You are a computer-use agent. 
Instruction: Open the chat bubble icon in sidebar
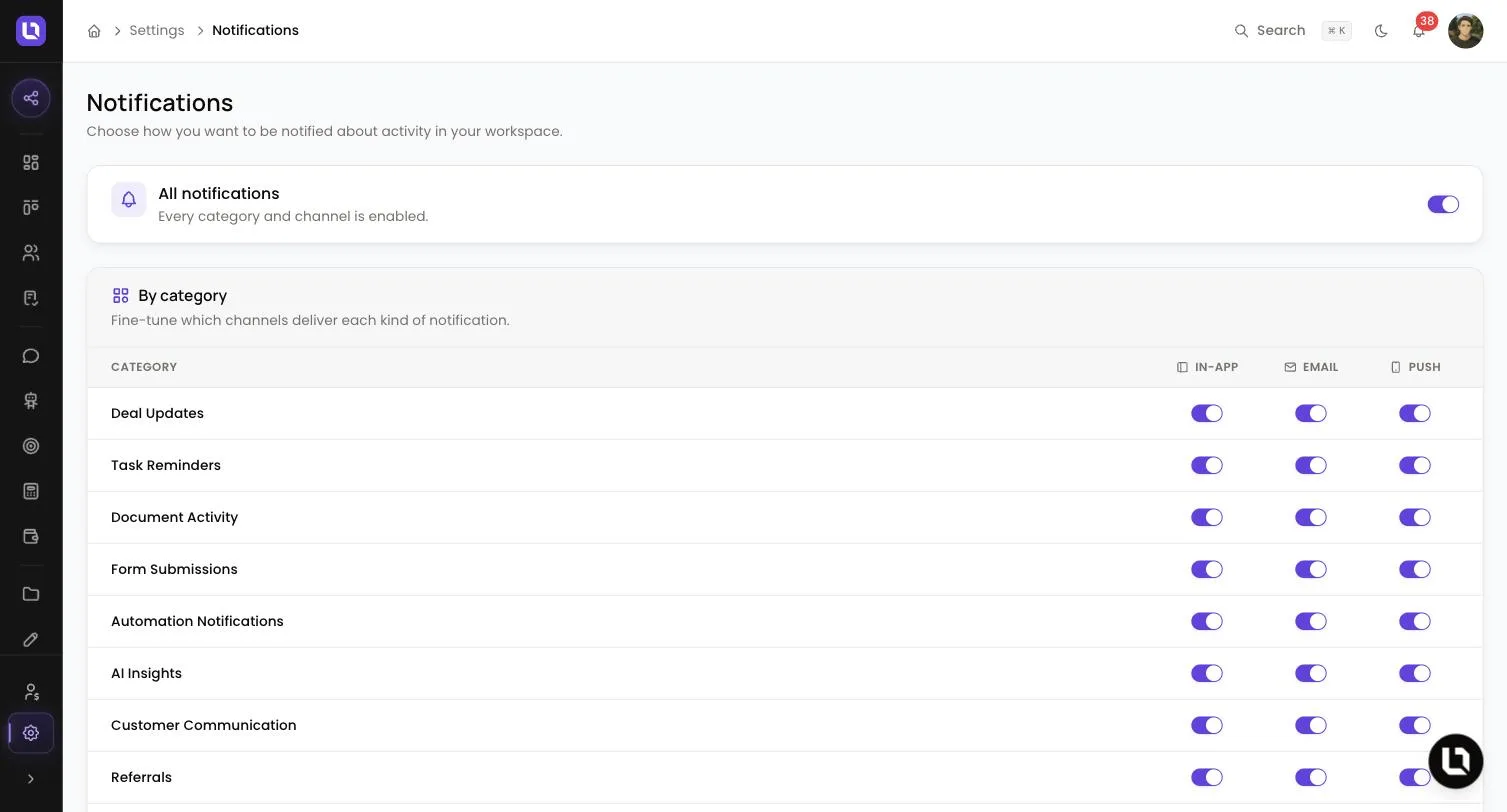31,356
